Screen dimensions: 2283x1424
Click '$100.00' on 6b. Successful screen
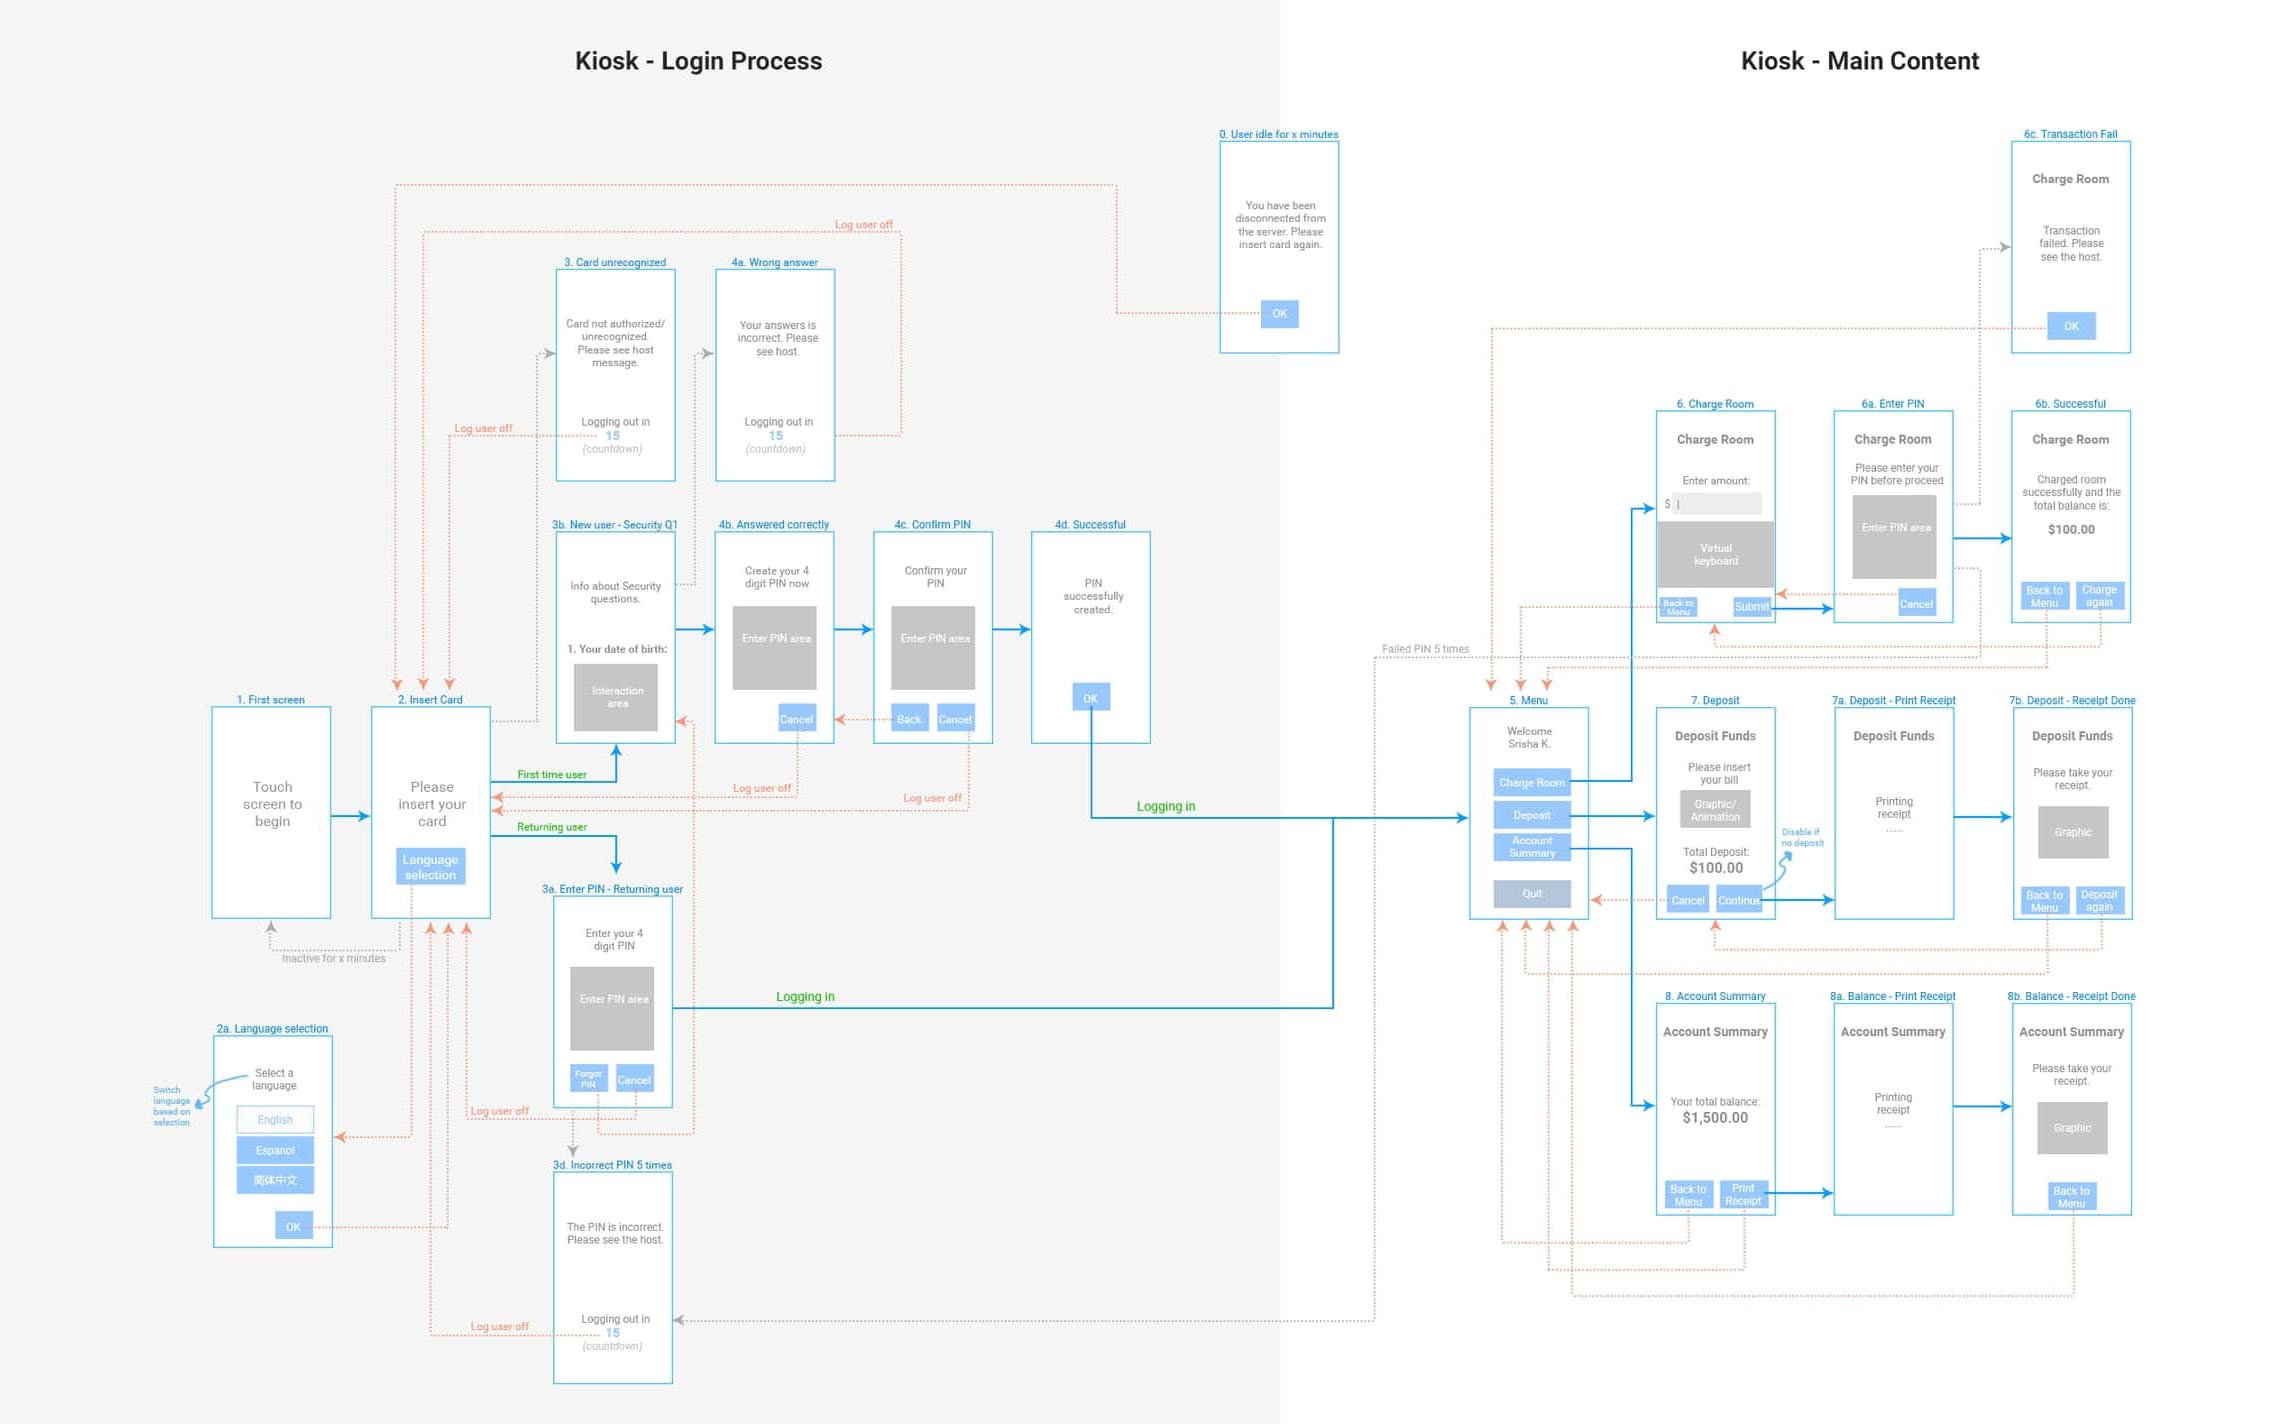(x=2071, y=530)
